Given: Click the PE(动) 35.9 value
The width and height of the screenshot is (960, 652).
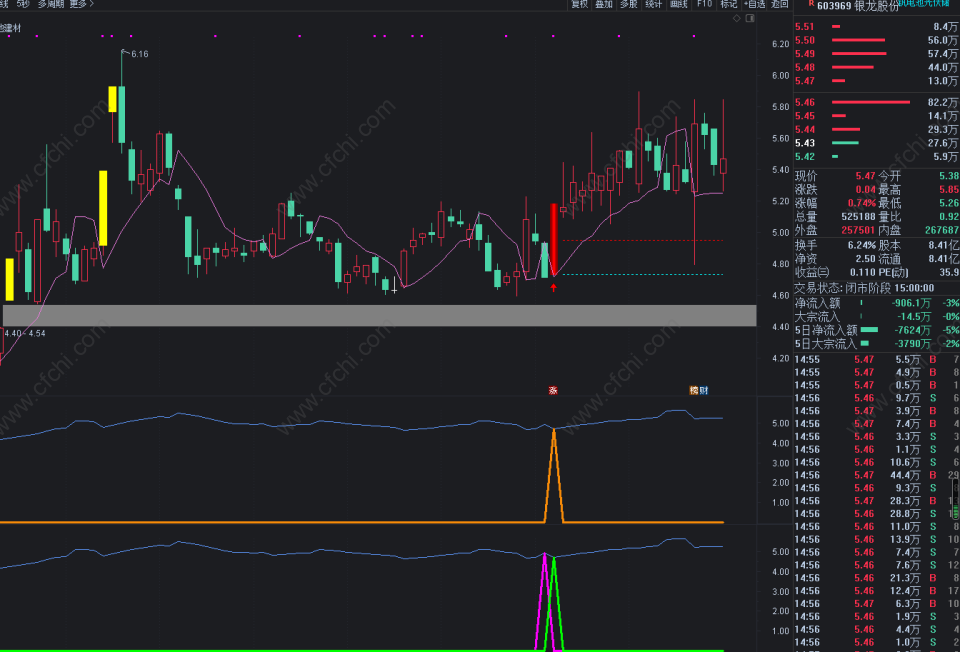Looking at the screenshot, I should [949, 272].
